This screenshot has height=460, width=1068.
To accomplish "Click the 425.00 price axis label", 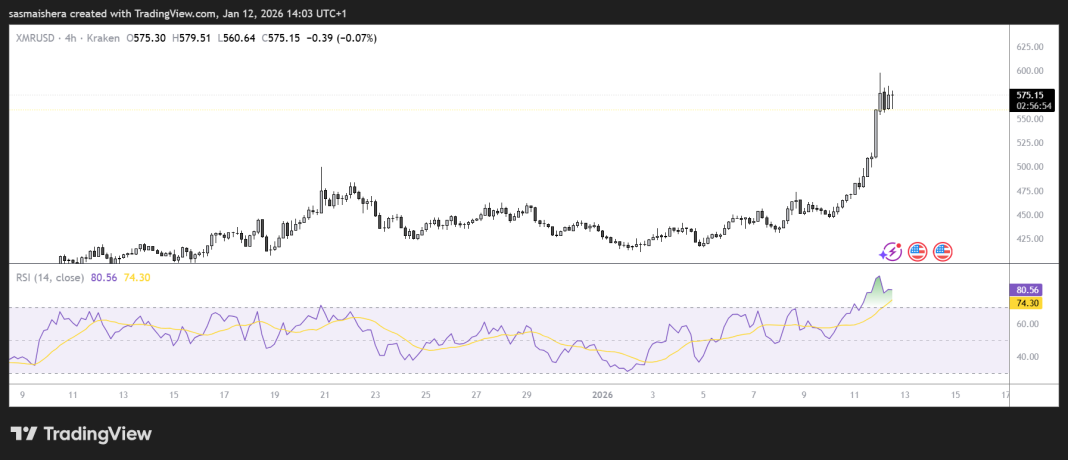I will 1029,239.
